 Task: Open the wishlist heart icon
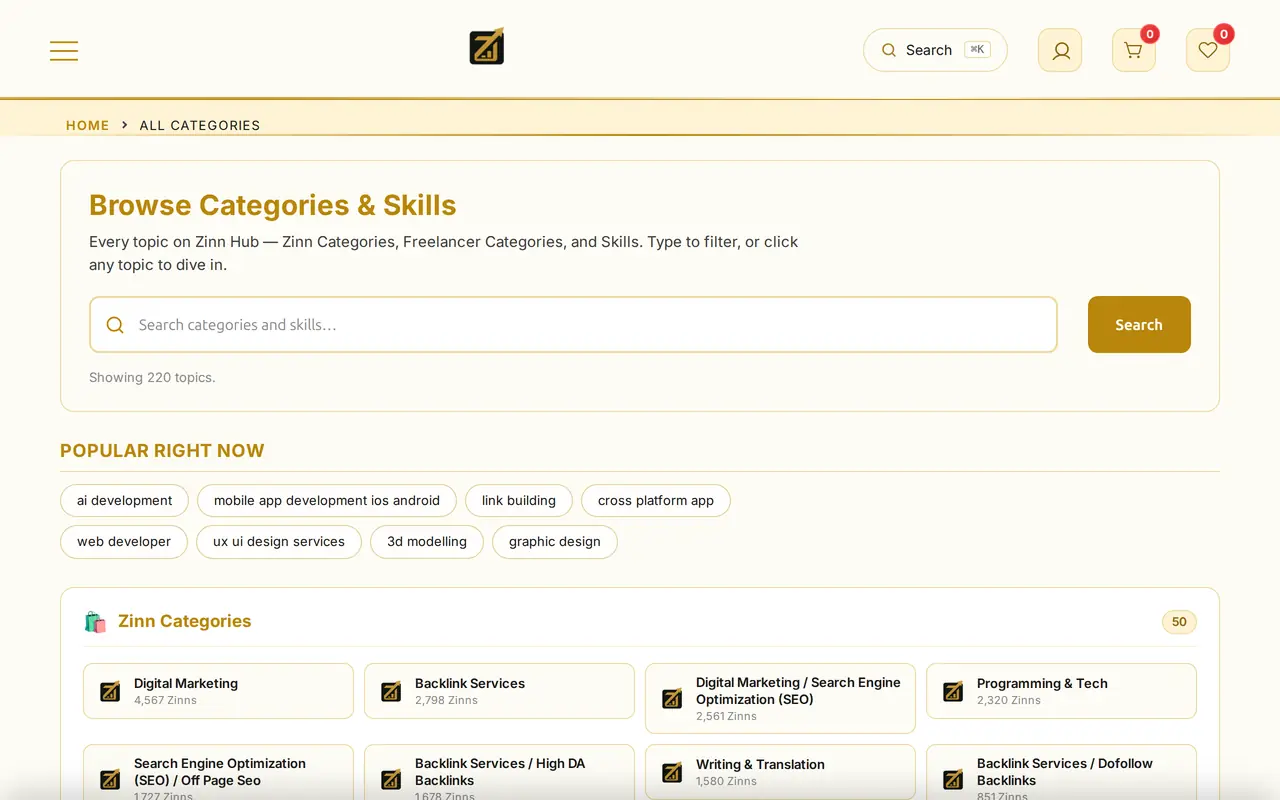pyautogui.click(x=1208, y=50)
